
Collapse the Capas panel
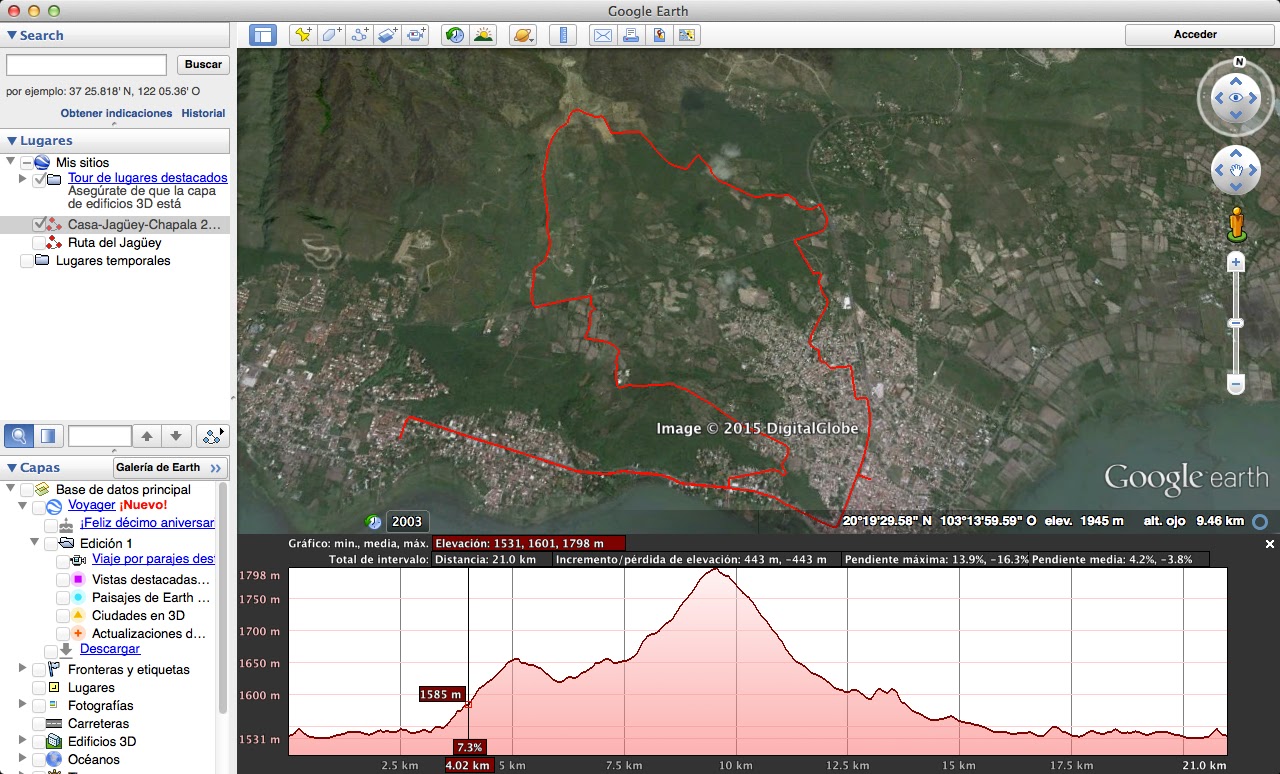(12, 467)
